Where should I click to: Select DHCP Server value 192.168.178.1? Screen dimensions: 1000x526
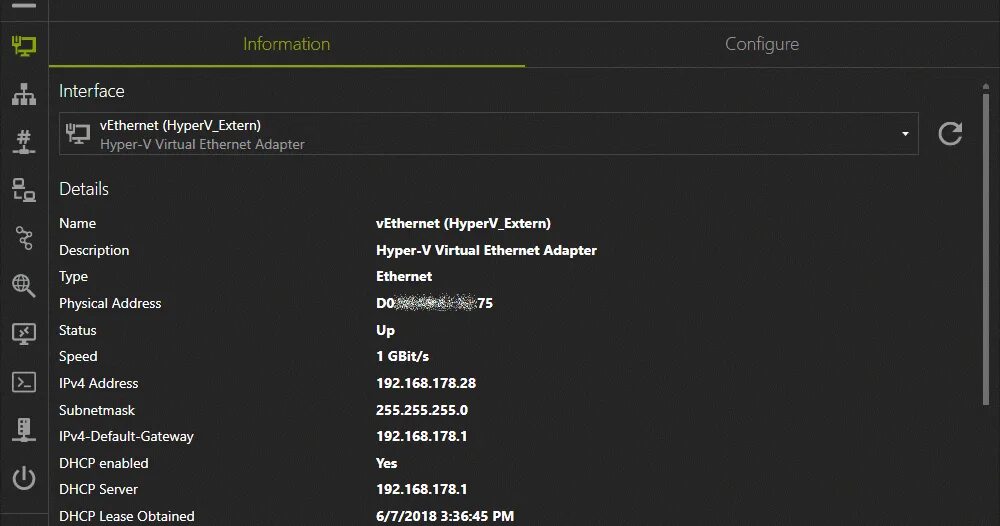tap(422, 489)
